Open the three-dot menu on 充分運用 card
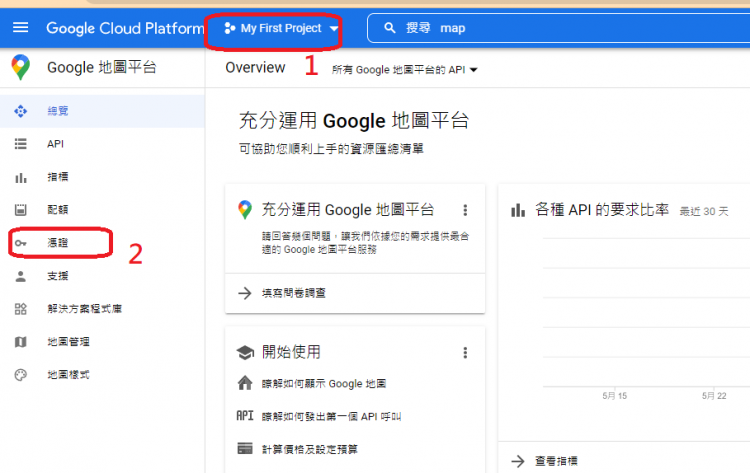 click(x=465, y=210)
